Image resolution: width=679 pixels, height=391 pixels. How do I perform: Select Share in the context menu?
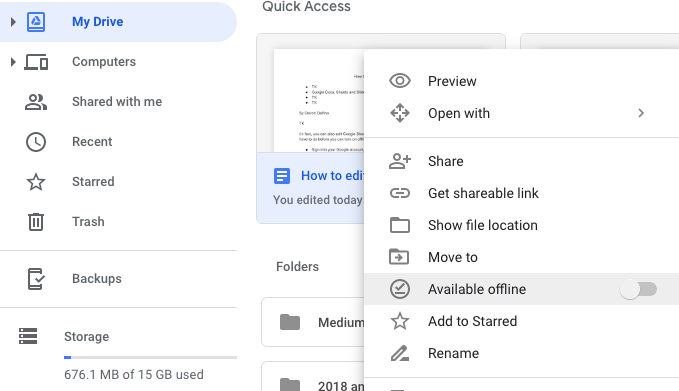446,161
